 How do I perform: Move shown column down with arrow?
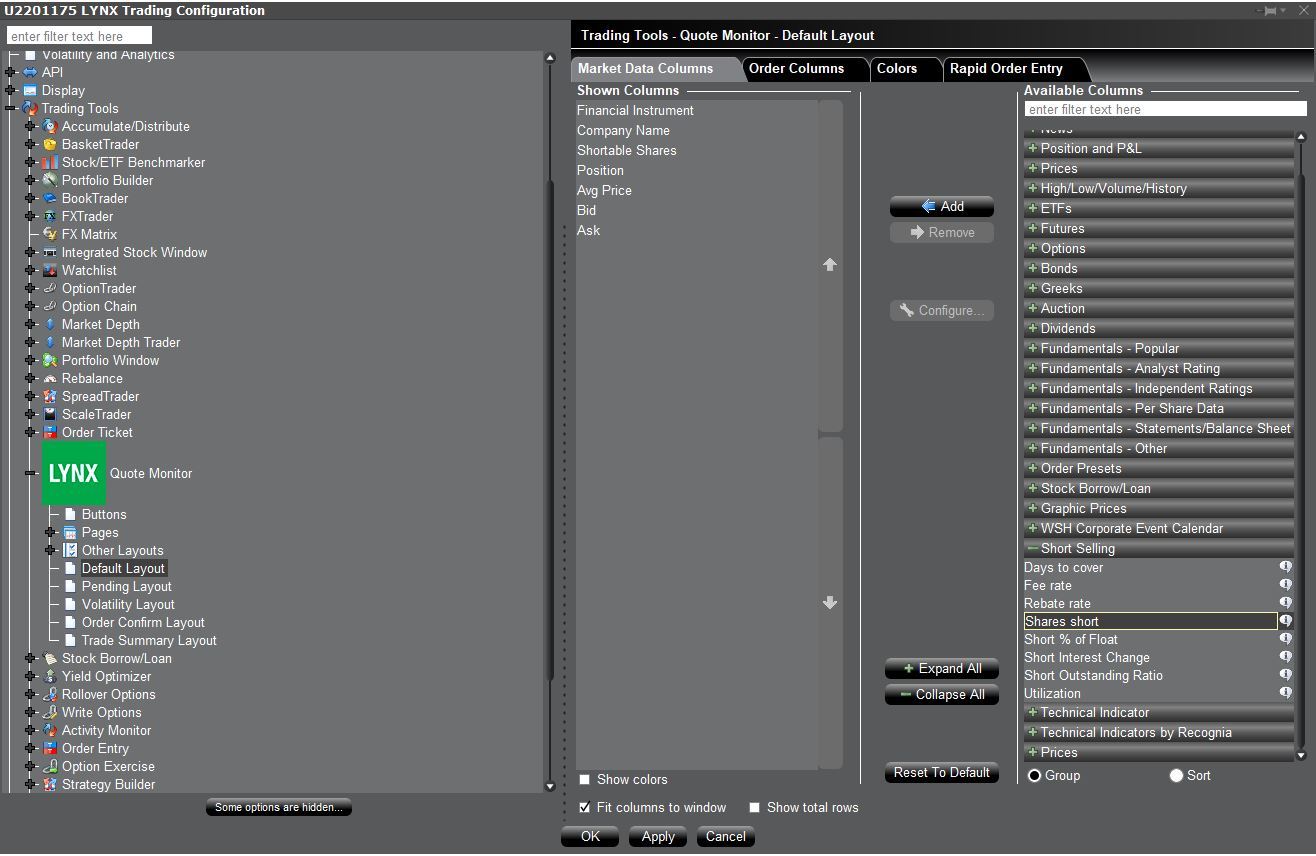[x=830, y=603]
